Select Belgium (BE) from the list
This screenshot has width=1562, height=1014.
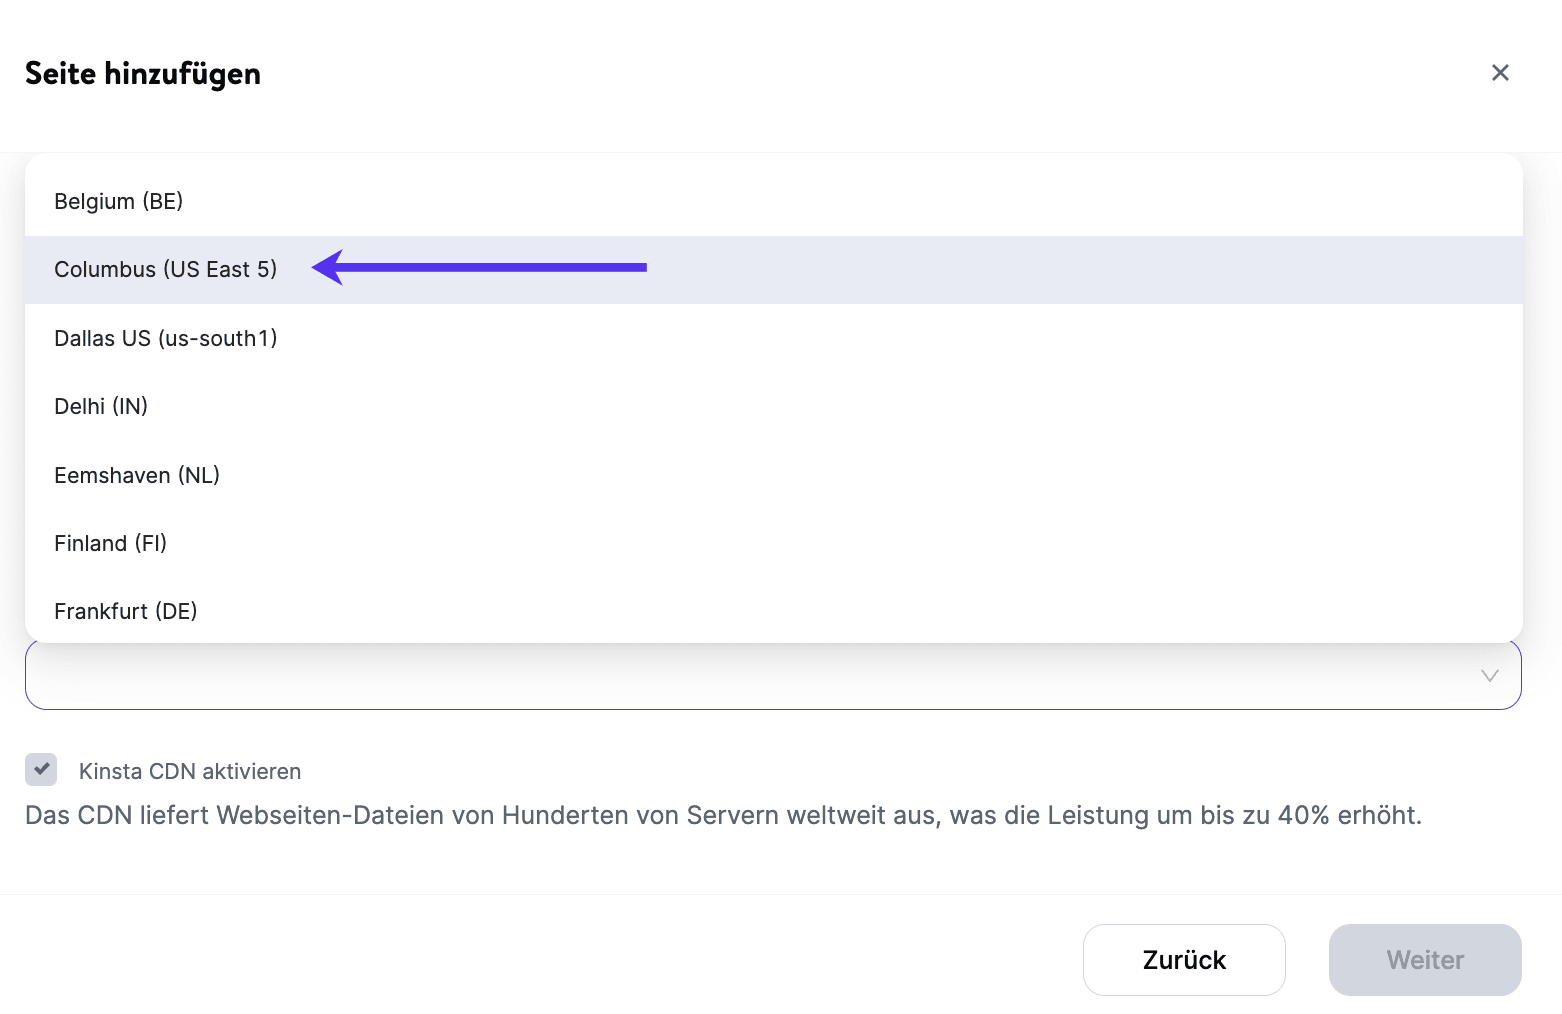[x=119, y=202]
